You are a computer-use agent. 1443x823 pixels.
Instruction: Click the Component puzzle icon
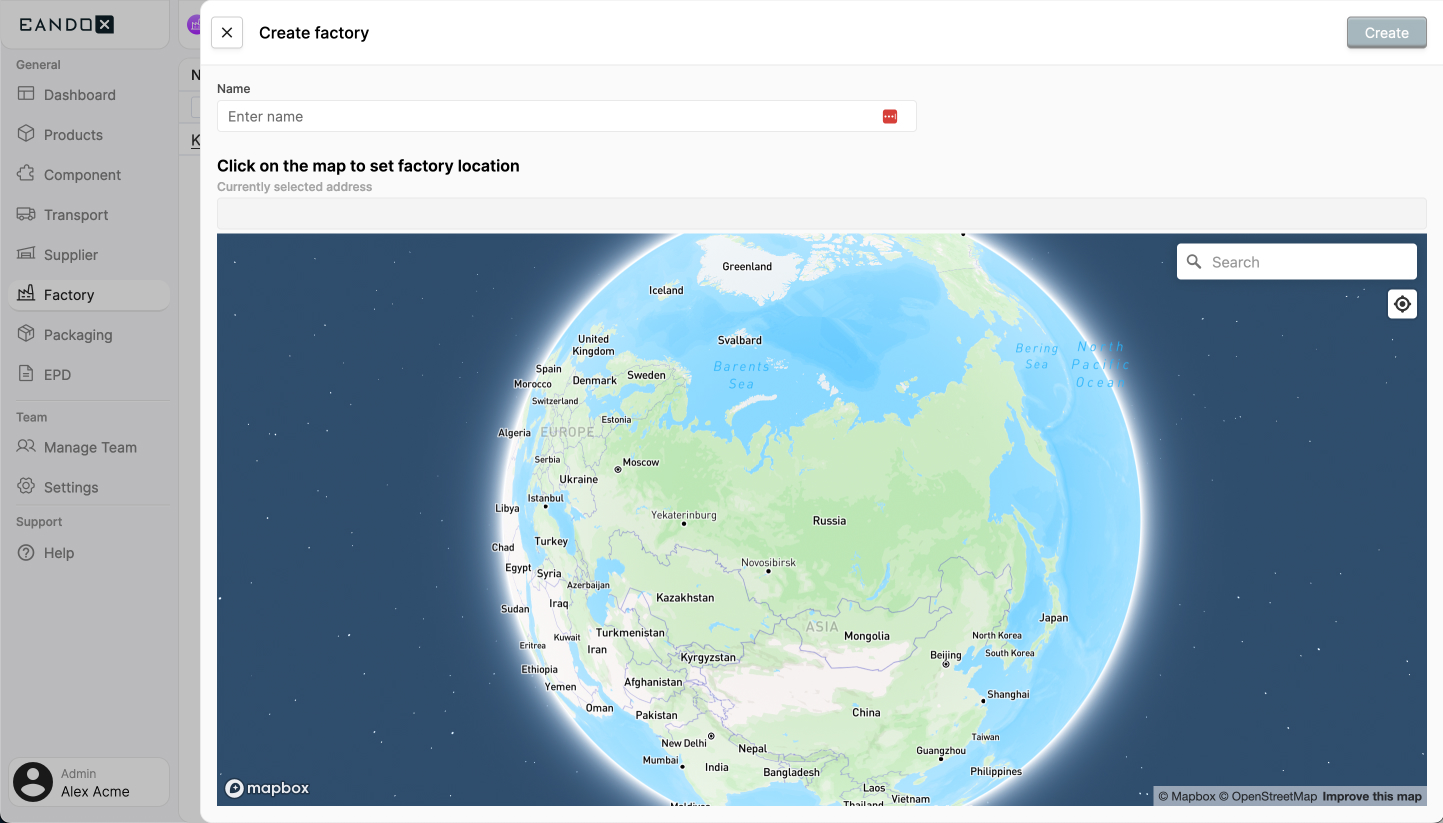[x=26, y=174]
